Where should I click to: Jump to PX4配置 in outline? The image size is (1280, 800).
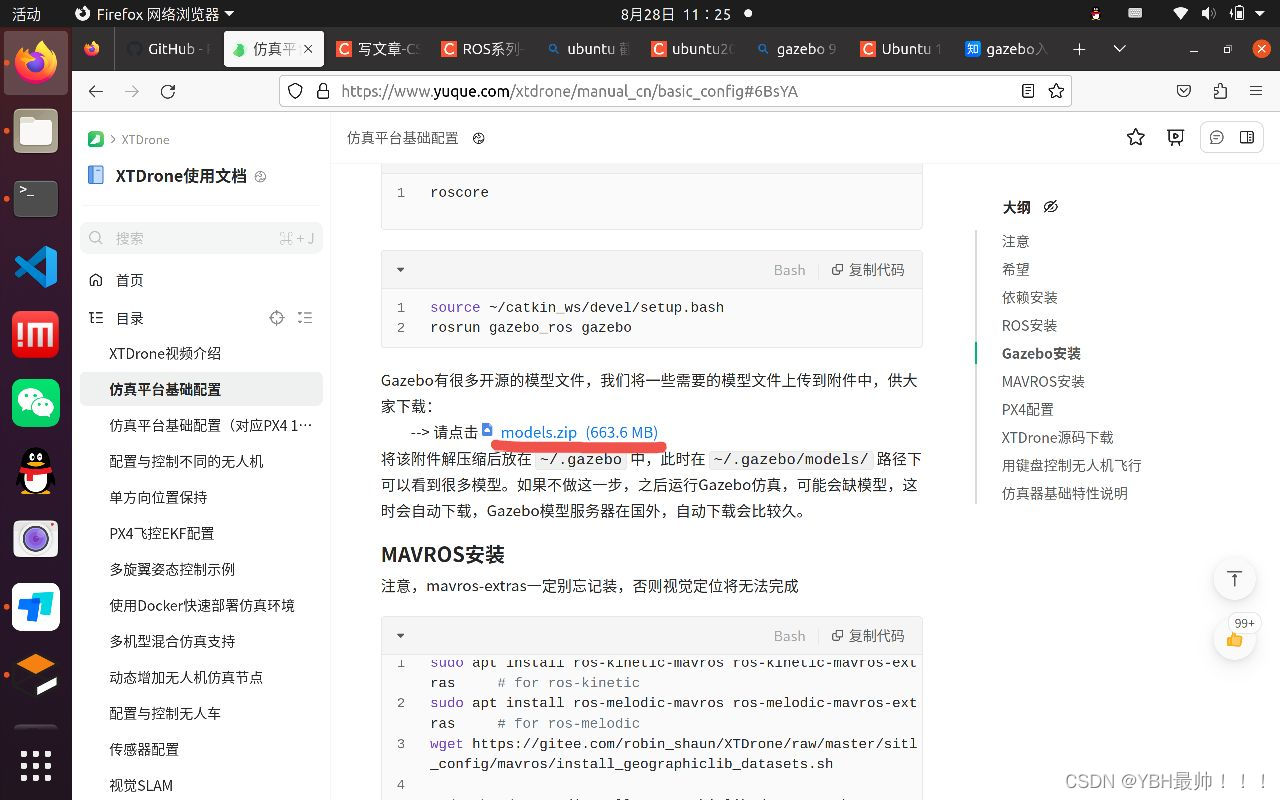coord(1028,409)
